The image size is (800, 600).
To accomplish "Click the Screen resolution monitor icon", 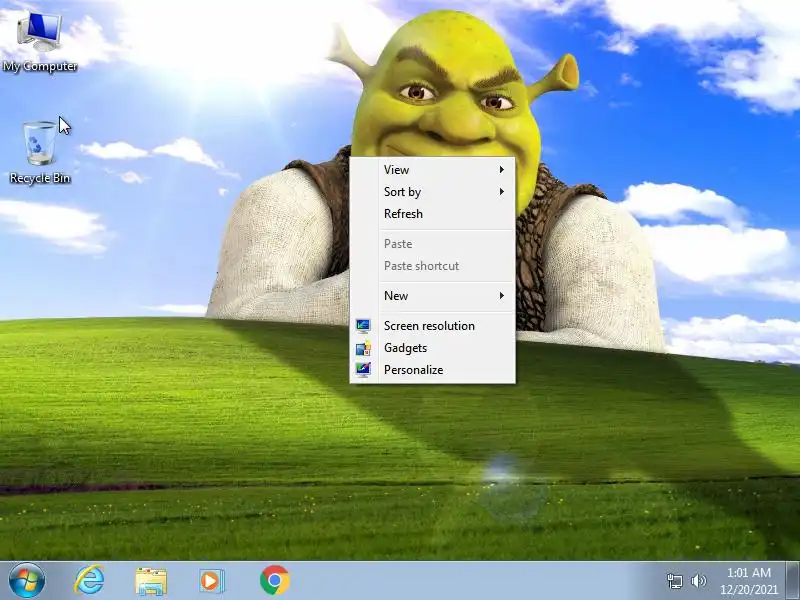I will (x=363, y=326).
